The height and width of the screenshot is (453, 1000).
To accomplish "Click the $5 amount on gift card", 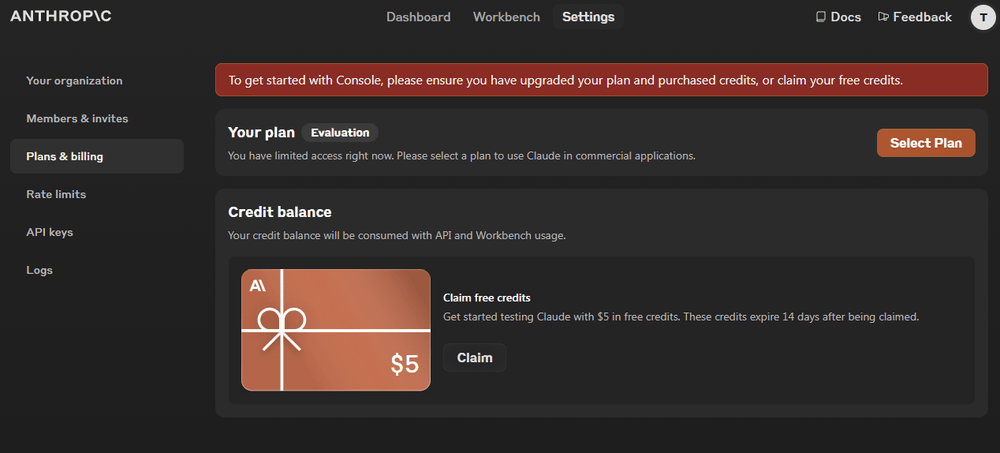I will [x=404, y=365].
